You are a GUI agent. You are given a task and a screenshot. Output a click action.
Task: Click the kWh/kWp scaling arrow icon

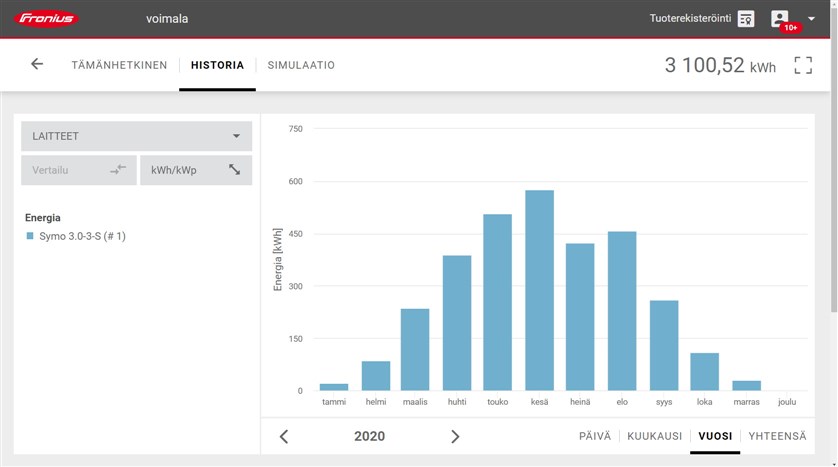[234, 170]
